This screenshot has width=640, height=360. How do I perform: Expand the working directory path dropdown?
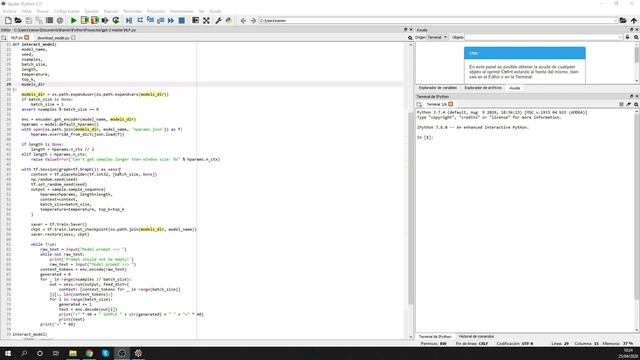tap(615, 20)
